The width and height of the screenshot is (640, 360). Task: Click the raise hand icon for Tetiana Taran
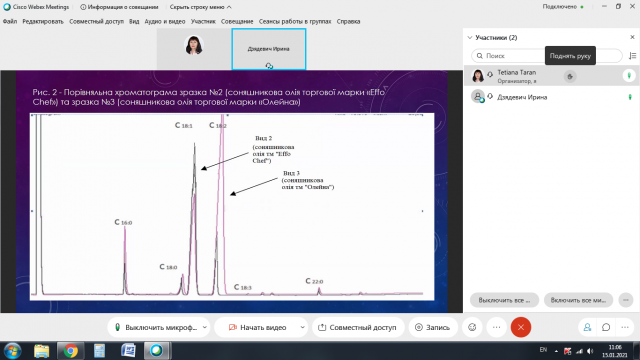coord(570,76)
